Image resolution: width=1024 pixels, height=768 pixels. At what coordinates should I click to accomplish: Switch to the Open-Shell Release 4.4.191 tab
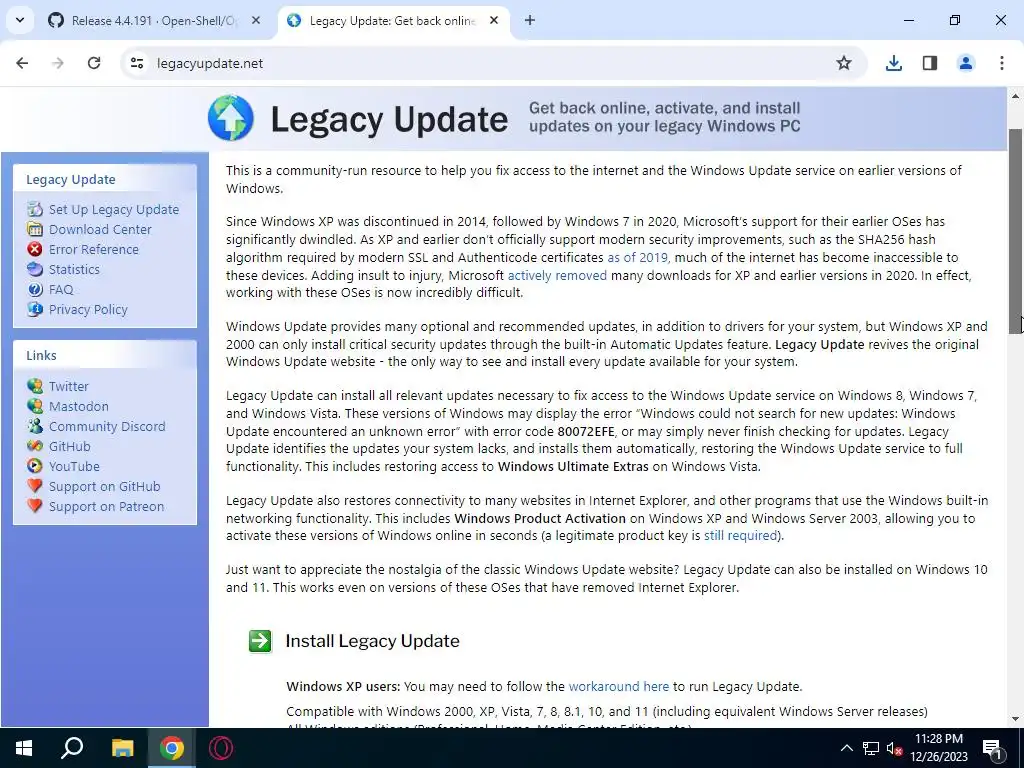(155, 20)
